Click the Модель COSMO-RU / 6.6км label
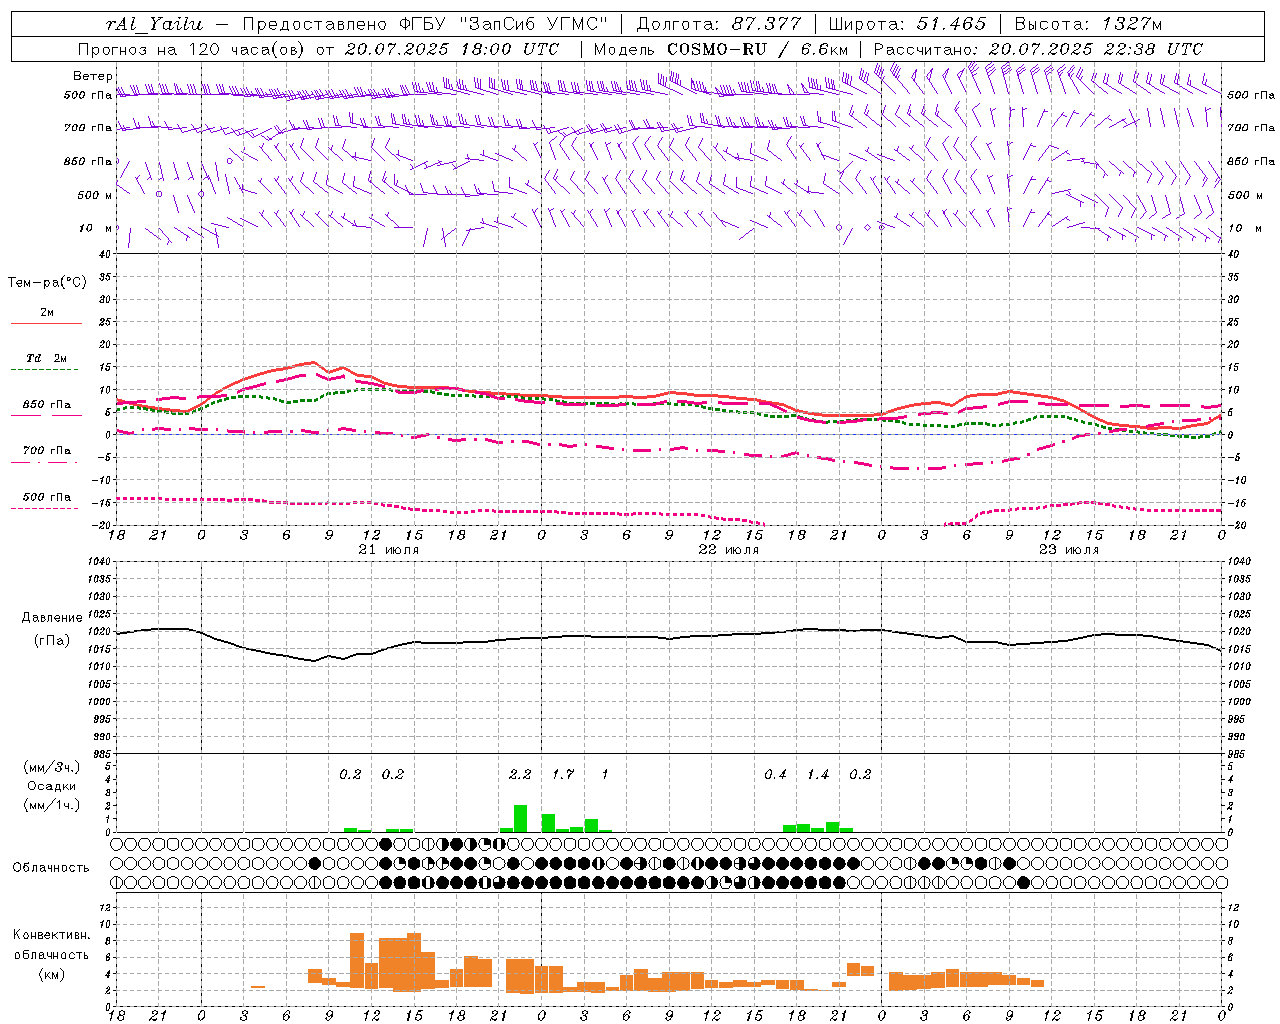Image resolution: width=1280 pixels, height=1024 pixels. [720, 49]
